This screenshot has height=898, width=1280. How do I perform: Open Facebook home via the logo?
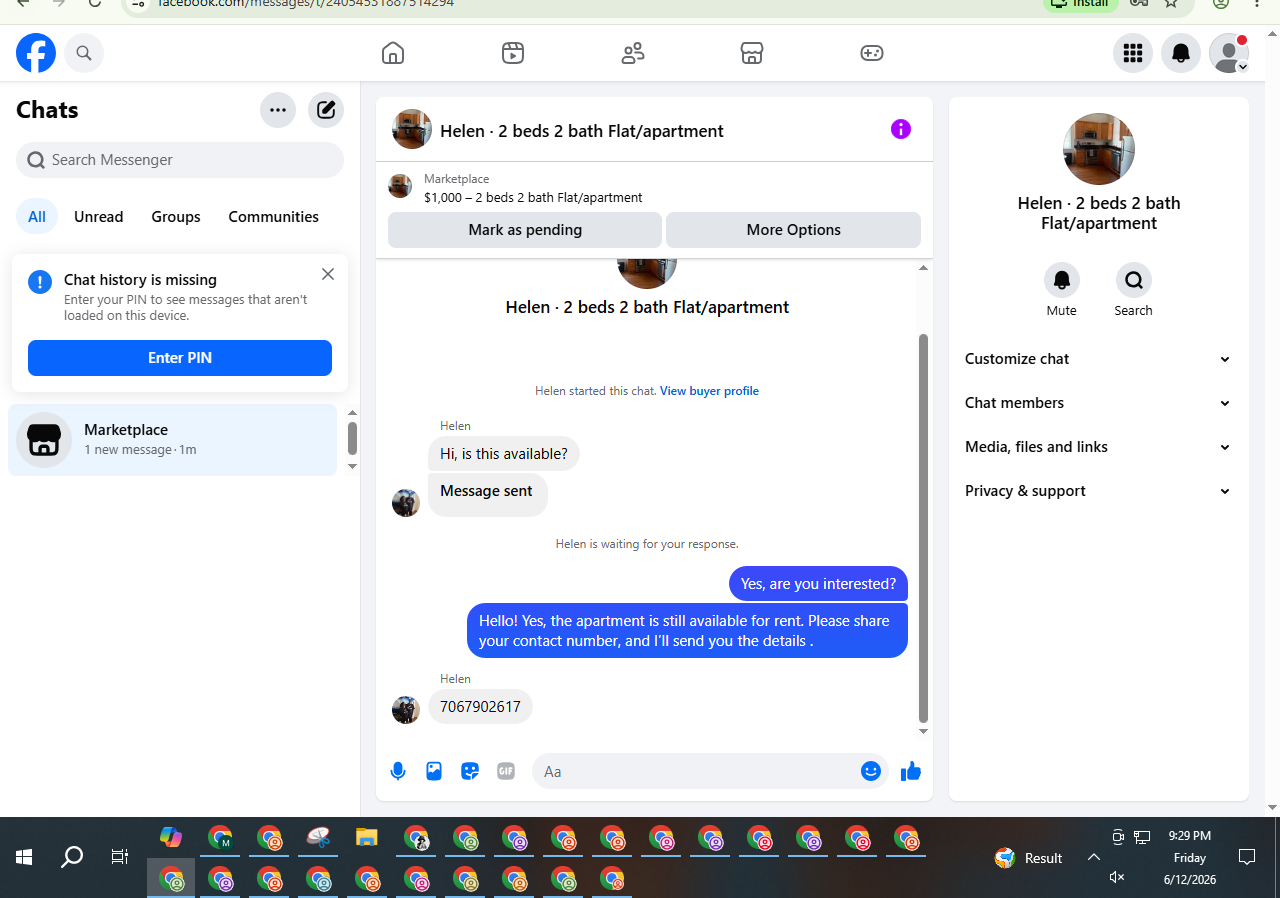click(x=36, y=53)
